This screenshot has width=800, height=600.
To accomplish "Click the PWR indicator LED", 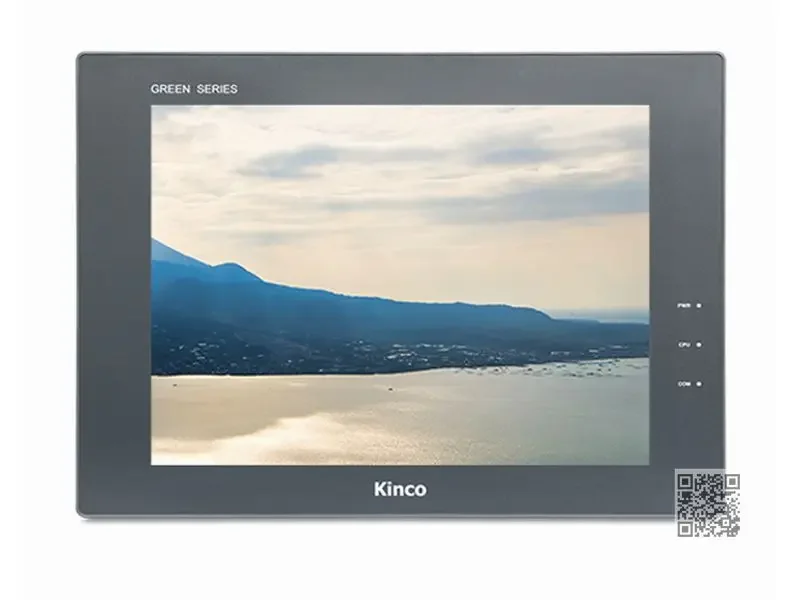I will 698,306.
